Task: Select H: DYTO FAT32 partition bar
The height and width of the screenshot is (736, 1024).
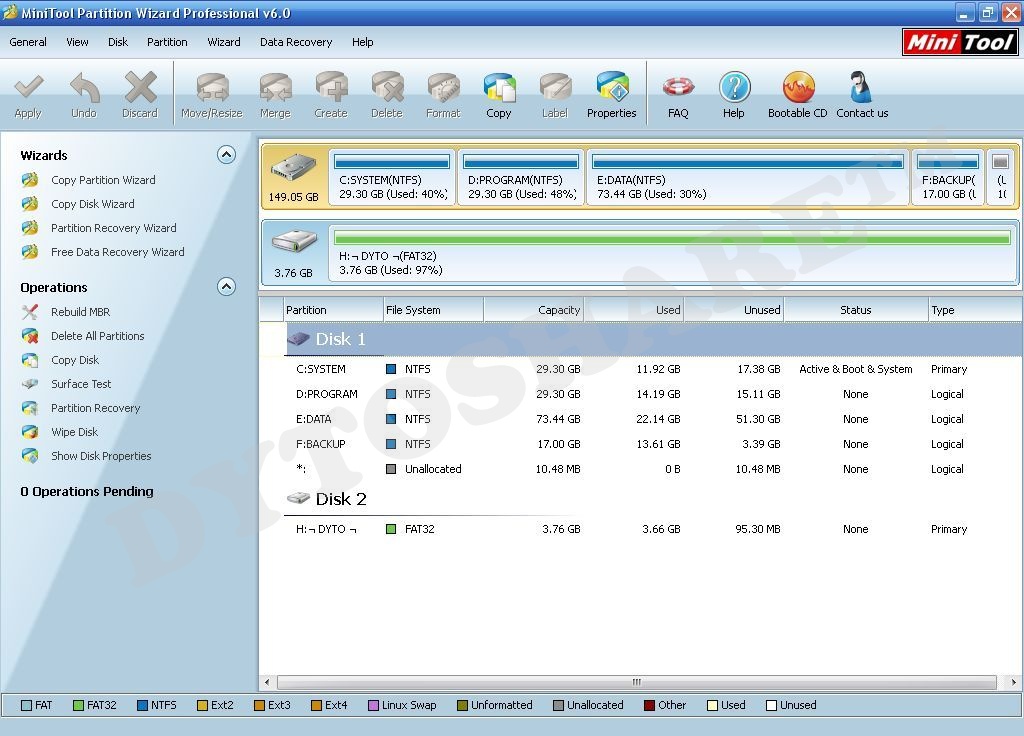Action: (673, 253)
